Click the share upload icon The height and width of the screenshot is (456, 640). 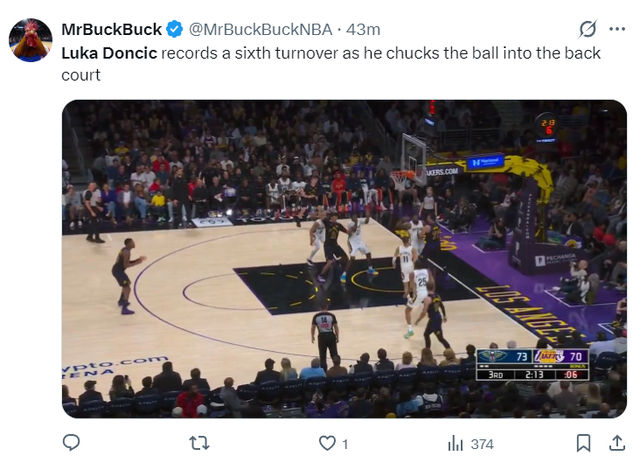point(618,442)
